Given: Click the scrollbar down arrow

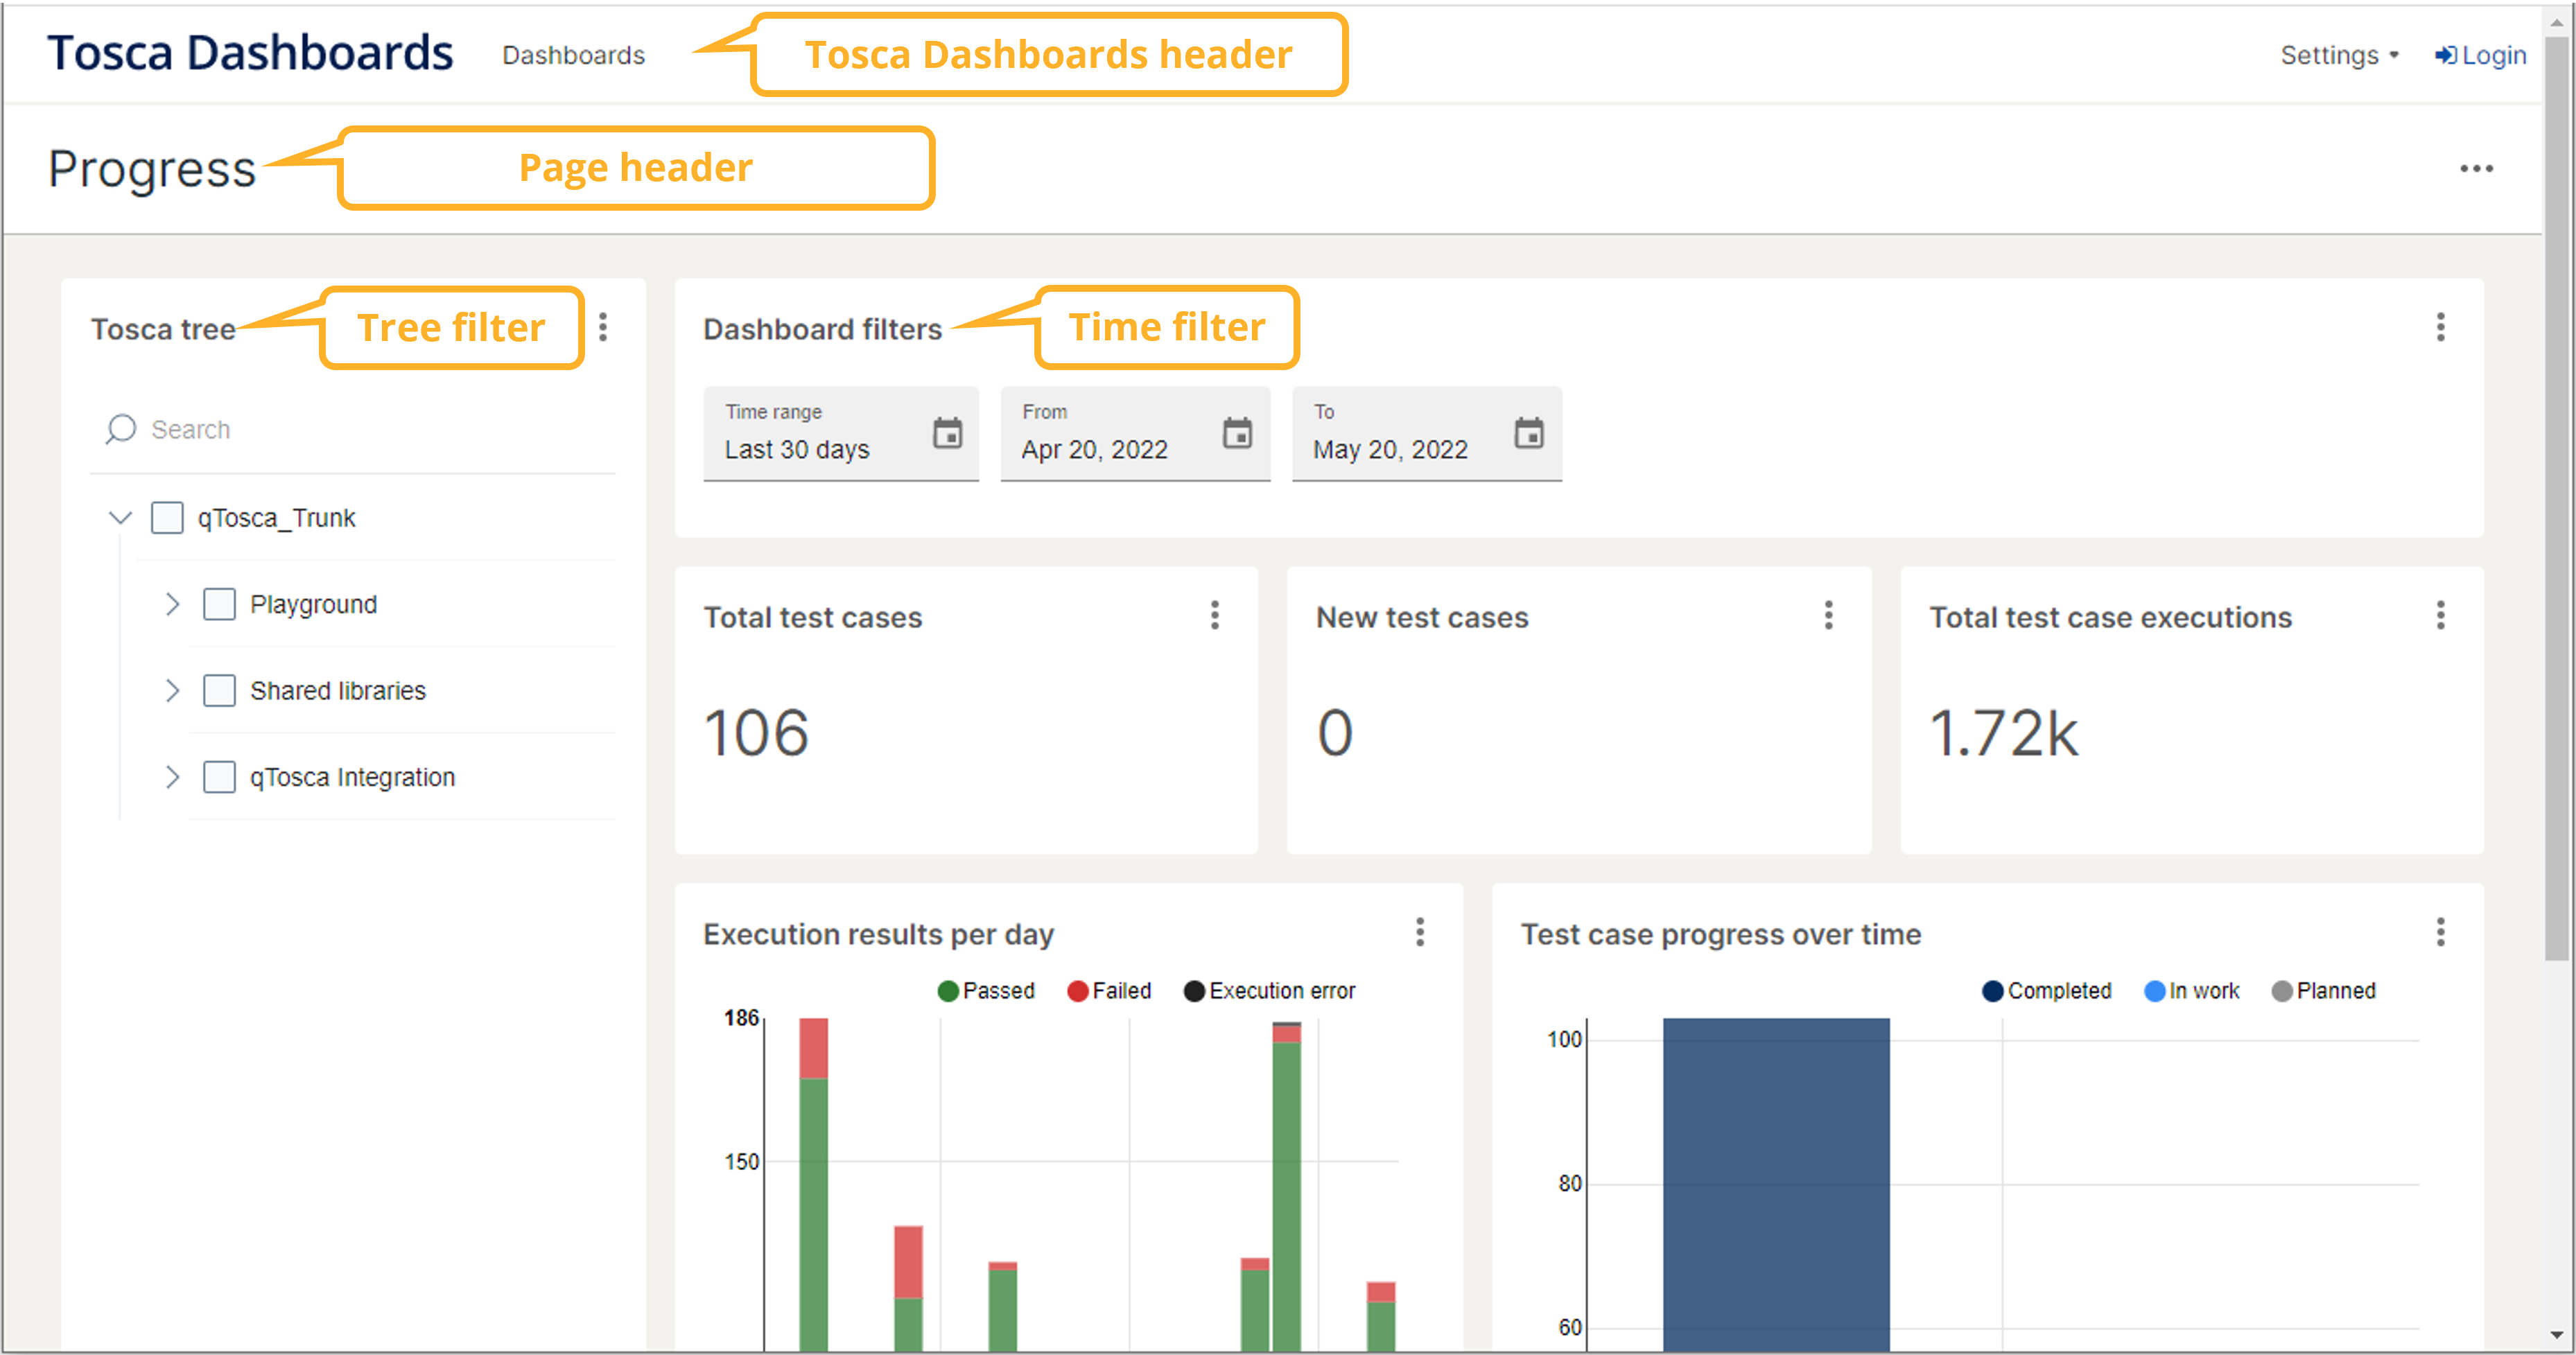Looking at the screenshot, I should pos(2556,1335).
